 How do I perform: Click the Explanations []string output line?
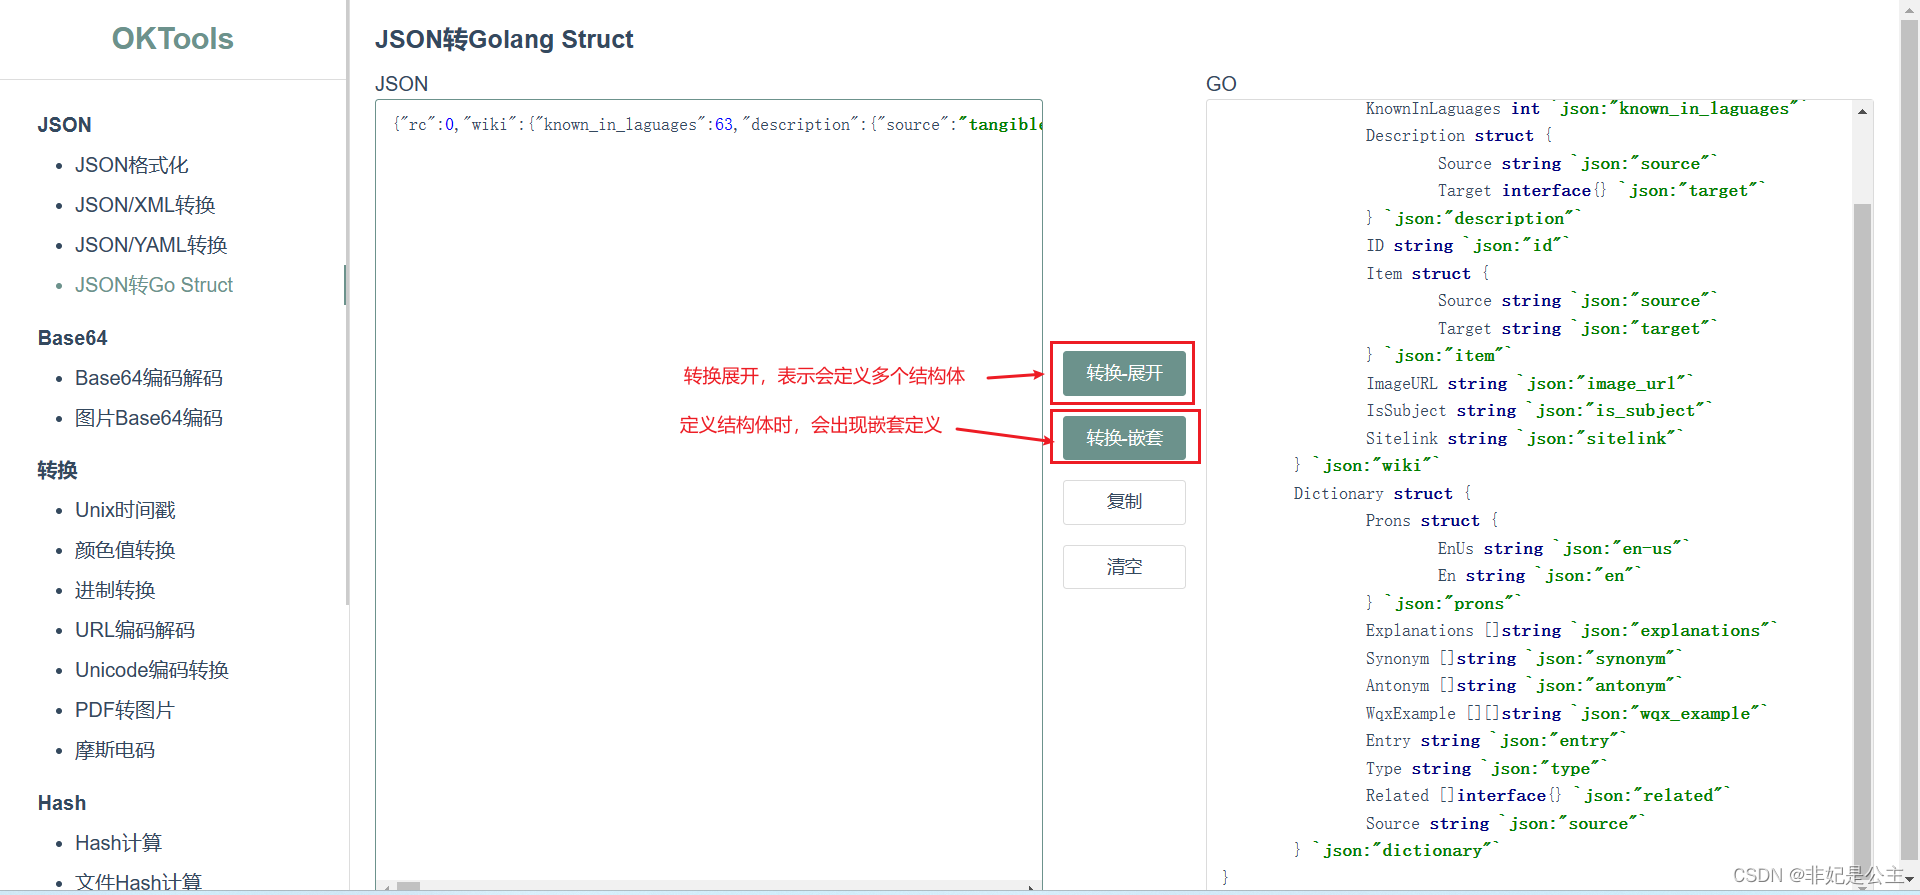tap(1571, 630)
